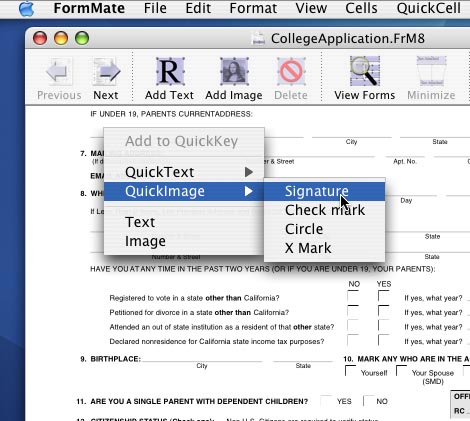Click the mailing address Apt. No. field

(x=405, y=154)
